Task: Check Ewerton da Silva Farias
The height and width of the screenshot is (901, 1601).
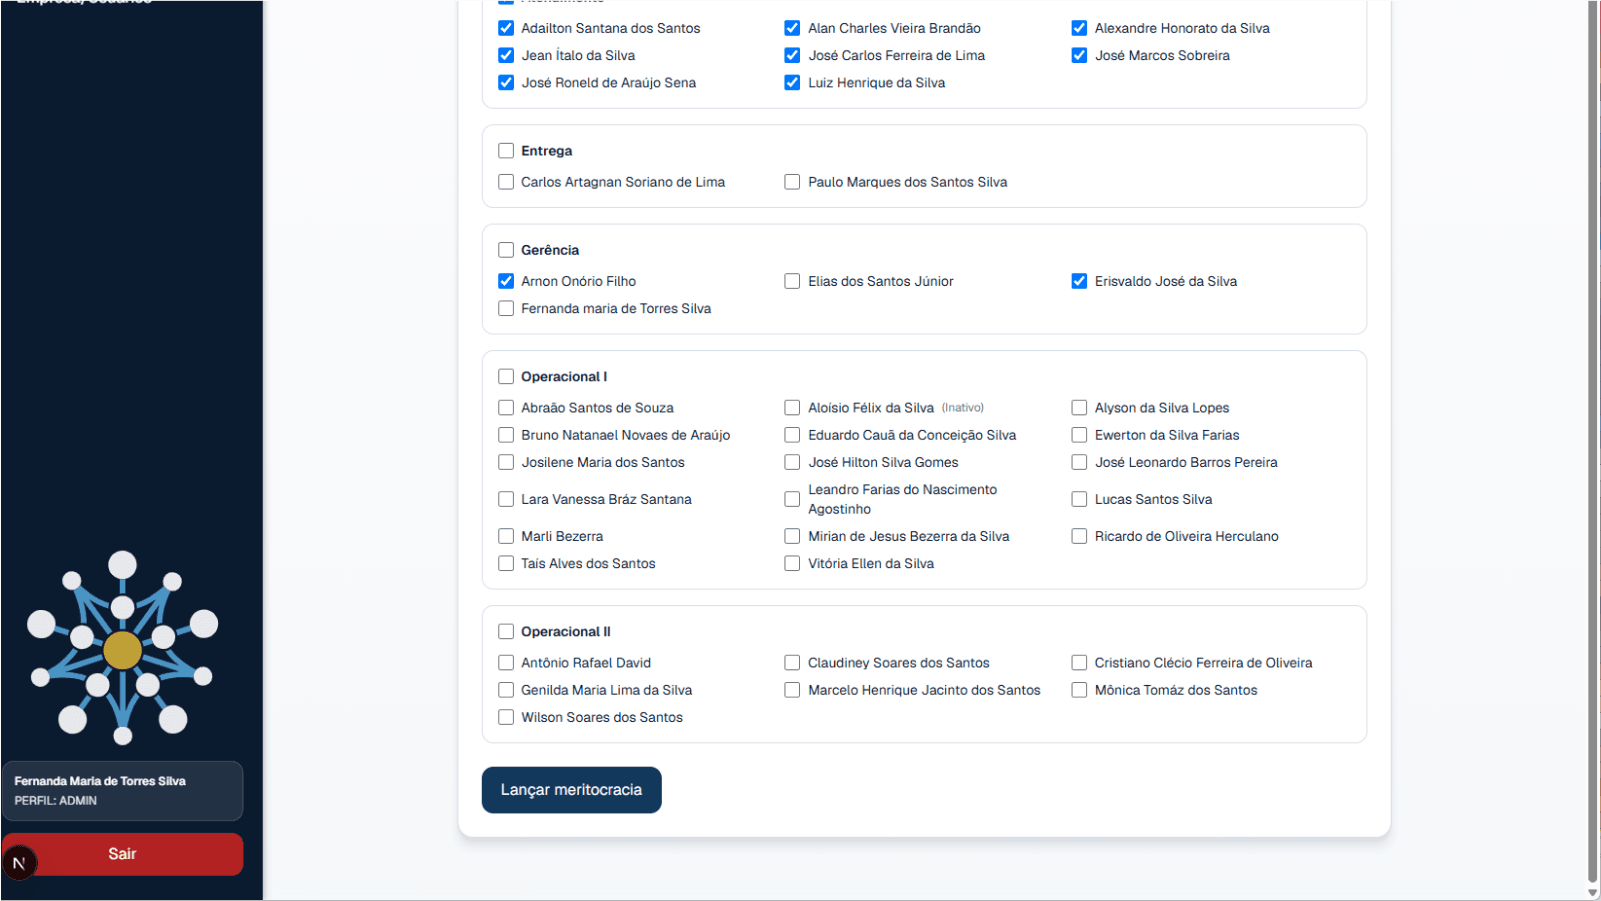Action: coord(1079,435)
